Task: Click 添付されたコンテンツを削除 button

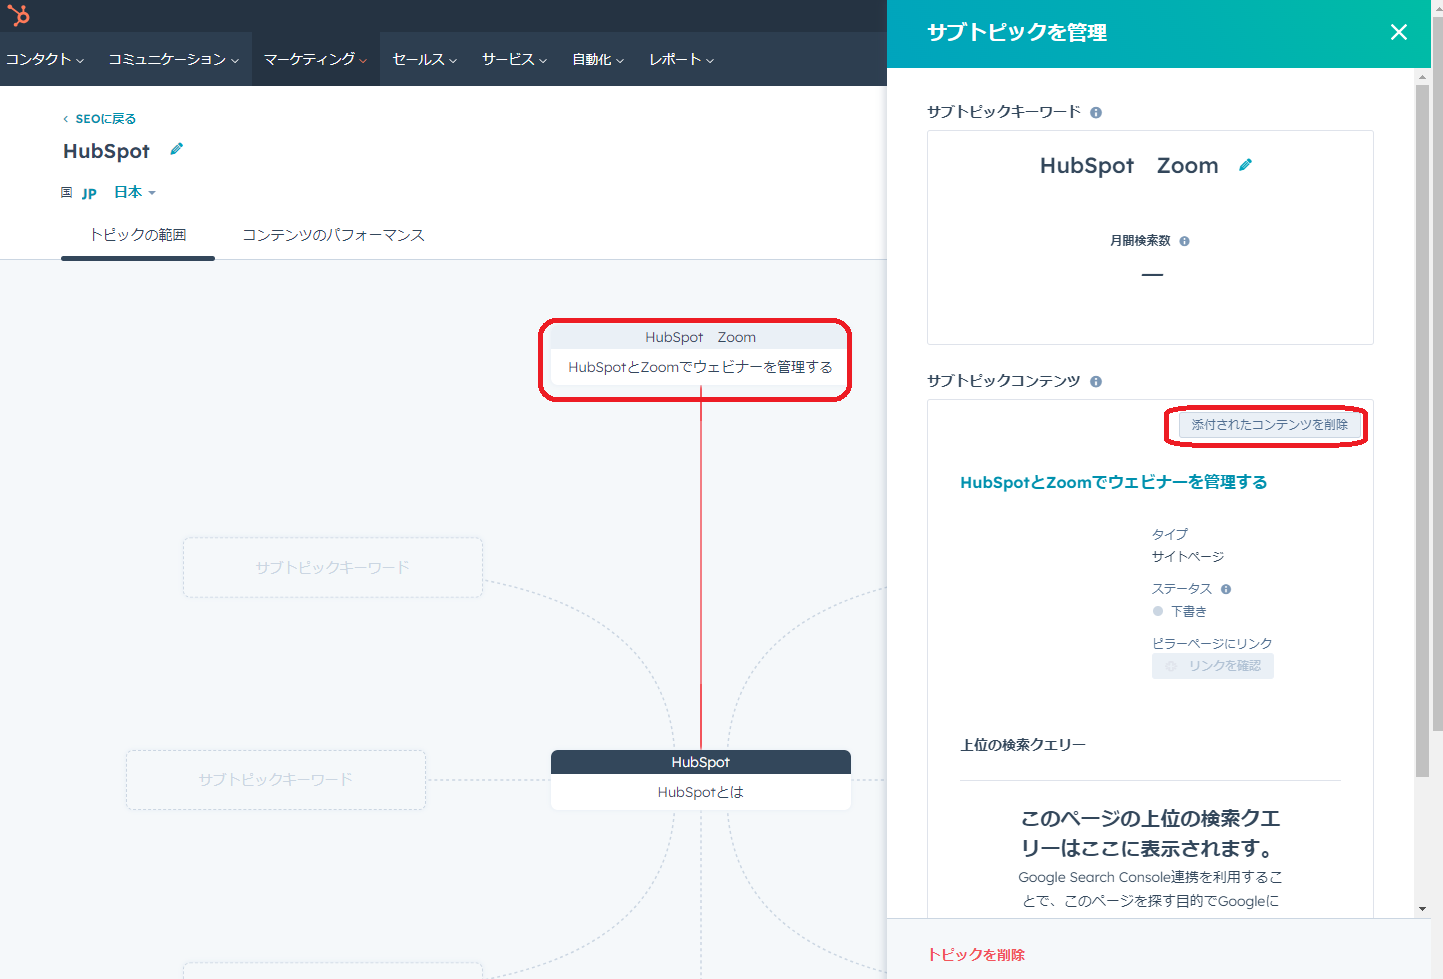Action: [x=1269, y=425]
